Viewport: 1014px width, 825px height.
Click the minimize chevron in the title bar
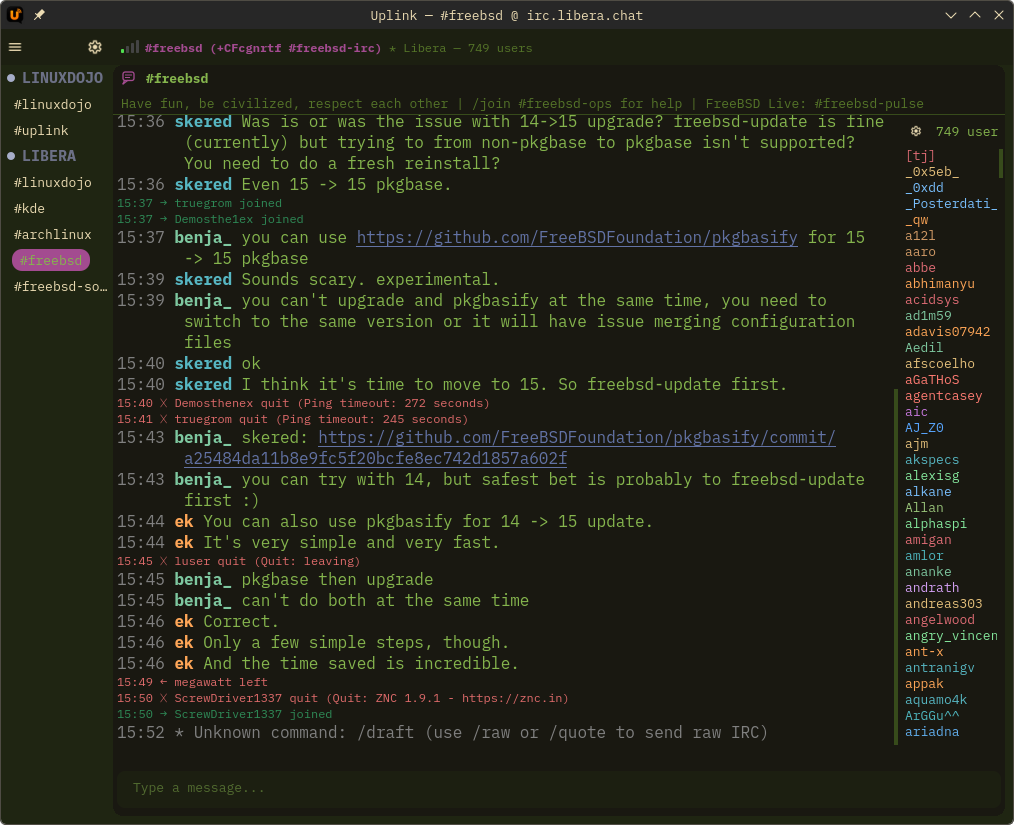[951, 15]
